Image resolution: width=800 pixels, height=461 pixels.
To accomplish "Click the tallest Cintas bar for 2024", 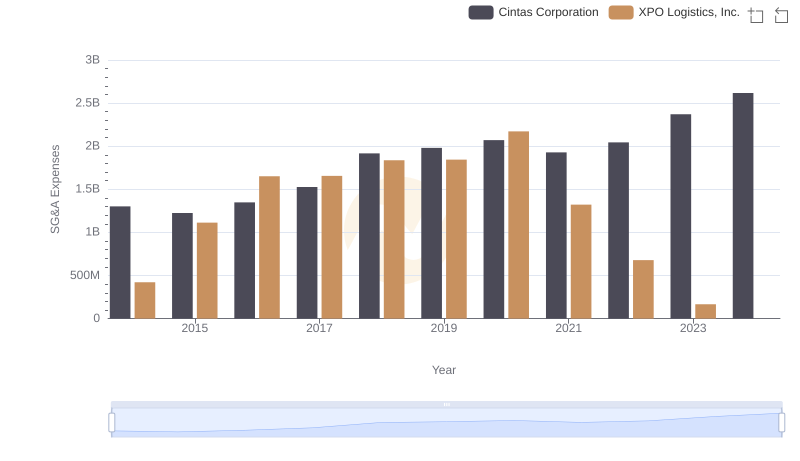I will point(743,206).
